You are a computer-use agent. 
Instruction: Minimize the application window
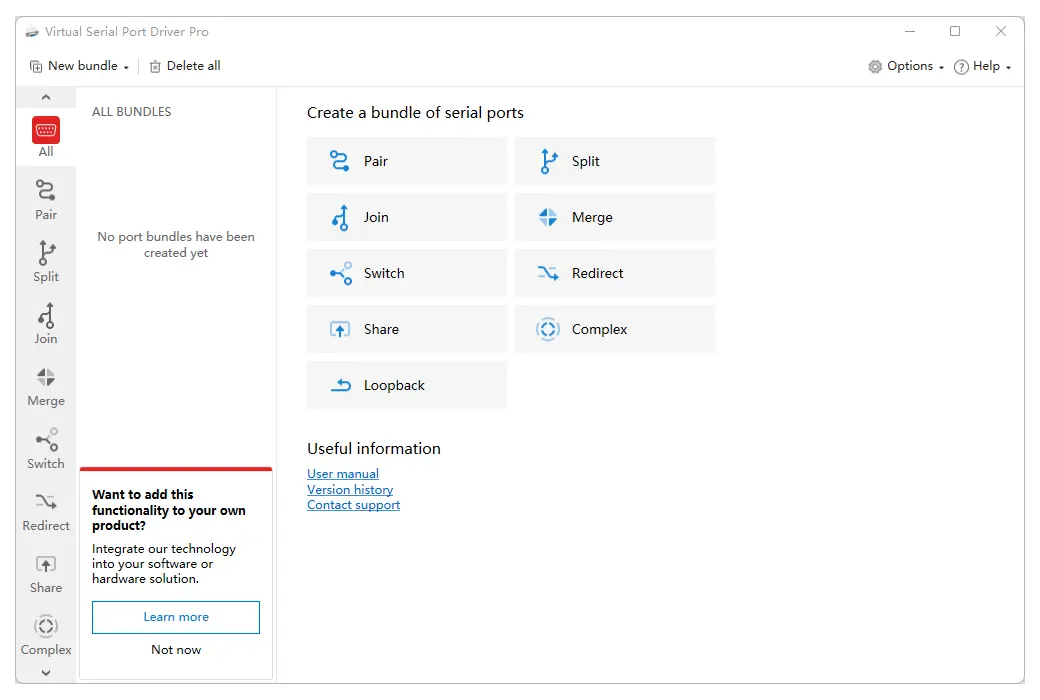[910, 31]
